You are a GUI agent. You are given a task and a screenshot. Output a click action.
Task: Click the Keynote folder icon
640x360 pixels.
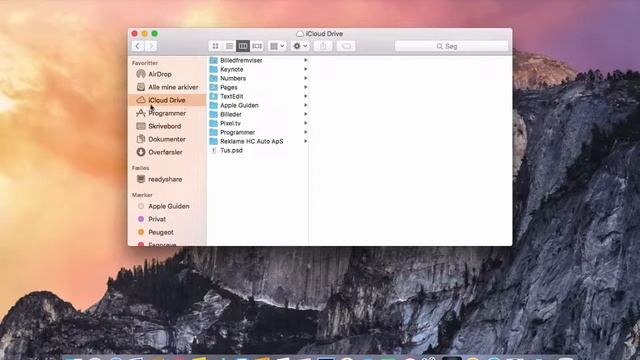213,69
